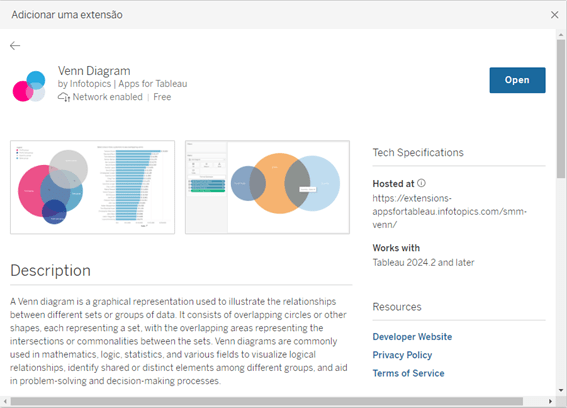Click the Network enabled cloud icon
This screenshot has width=567, height=408.
[x=64, y=97]
